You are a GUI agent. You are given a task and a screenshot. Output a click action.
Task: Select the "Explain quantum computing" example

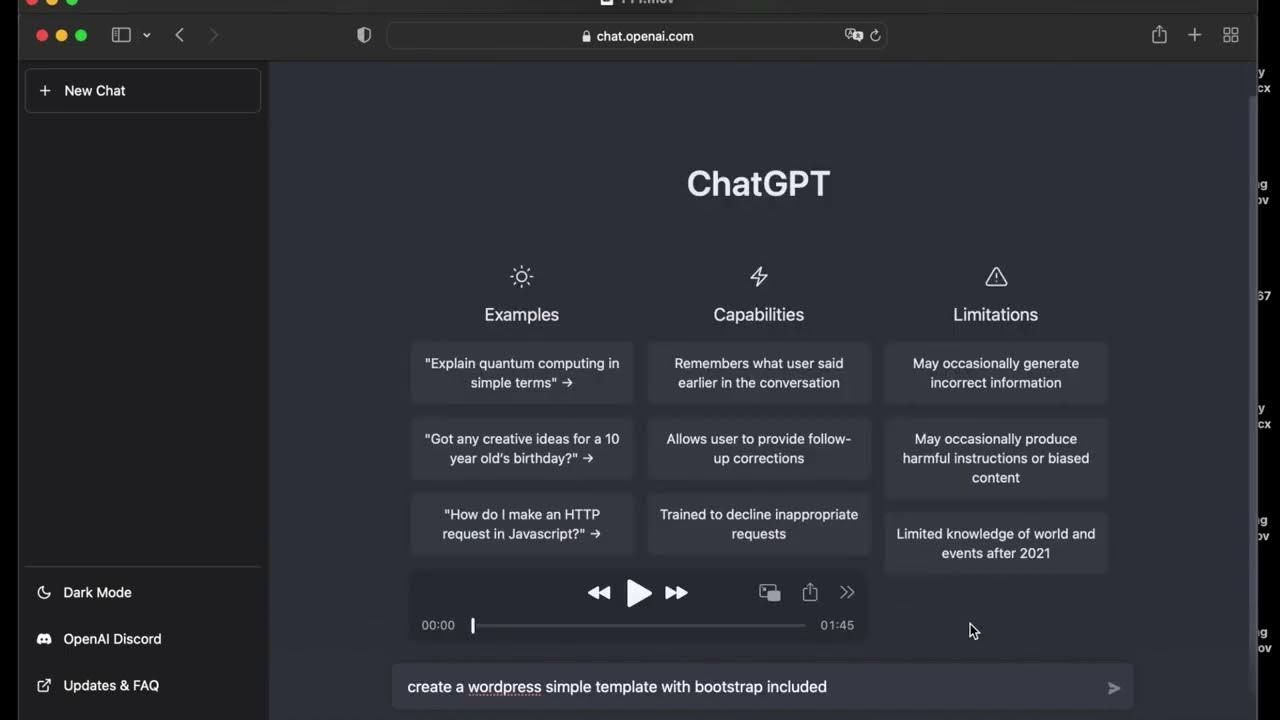pyautogui.click(x=521, y=373)
